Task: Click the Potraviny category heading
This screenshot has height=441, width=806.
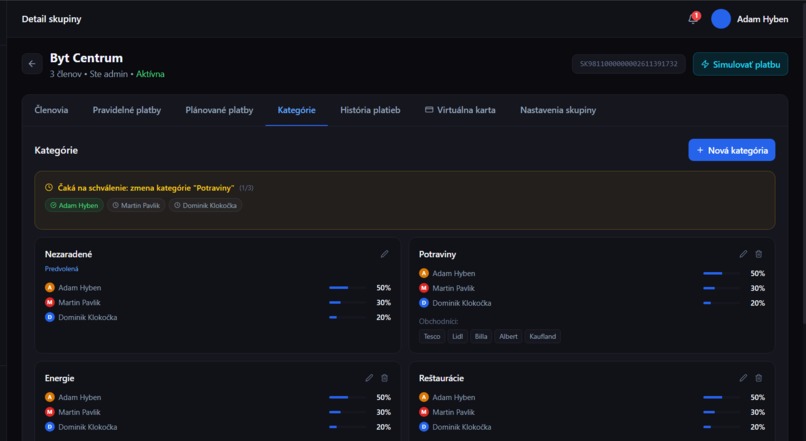Action: (437, 254)
